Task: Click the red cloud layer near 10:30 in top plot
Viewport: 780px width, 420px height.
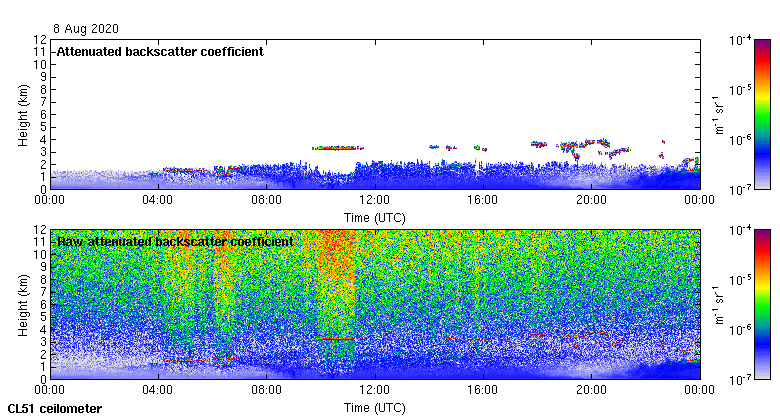Action: pyautogui.click(x=338, y=148)
